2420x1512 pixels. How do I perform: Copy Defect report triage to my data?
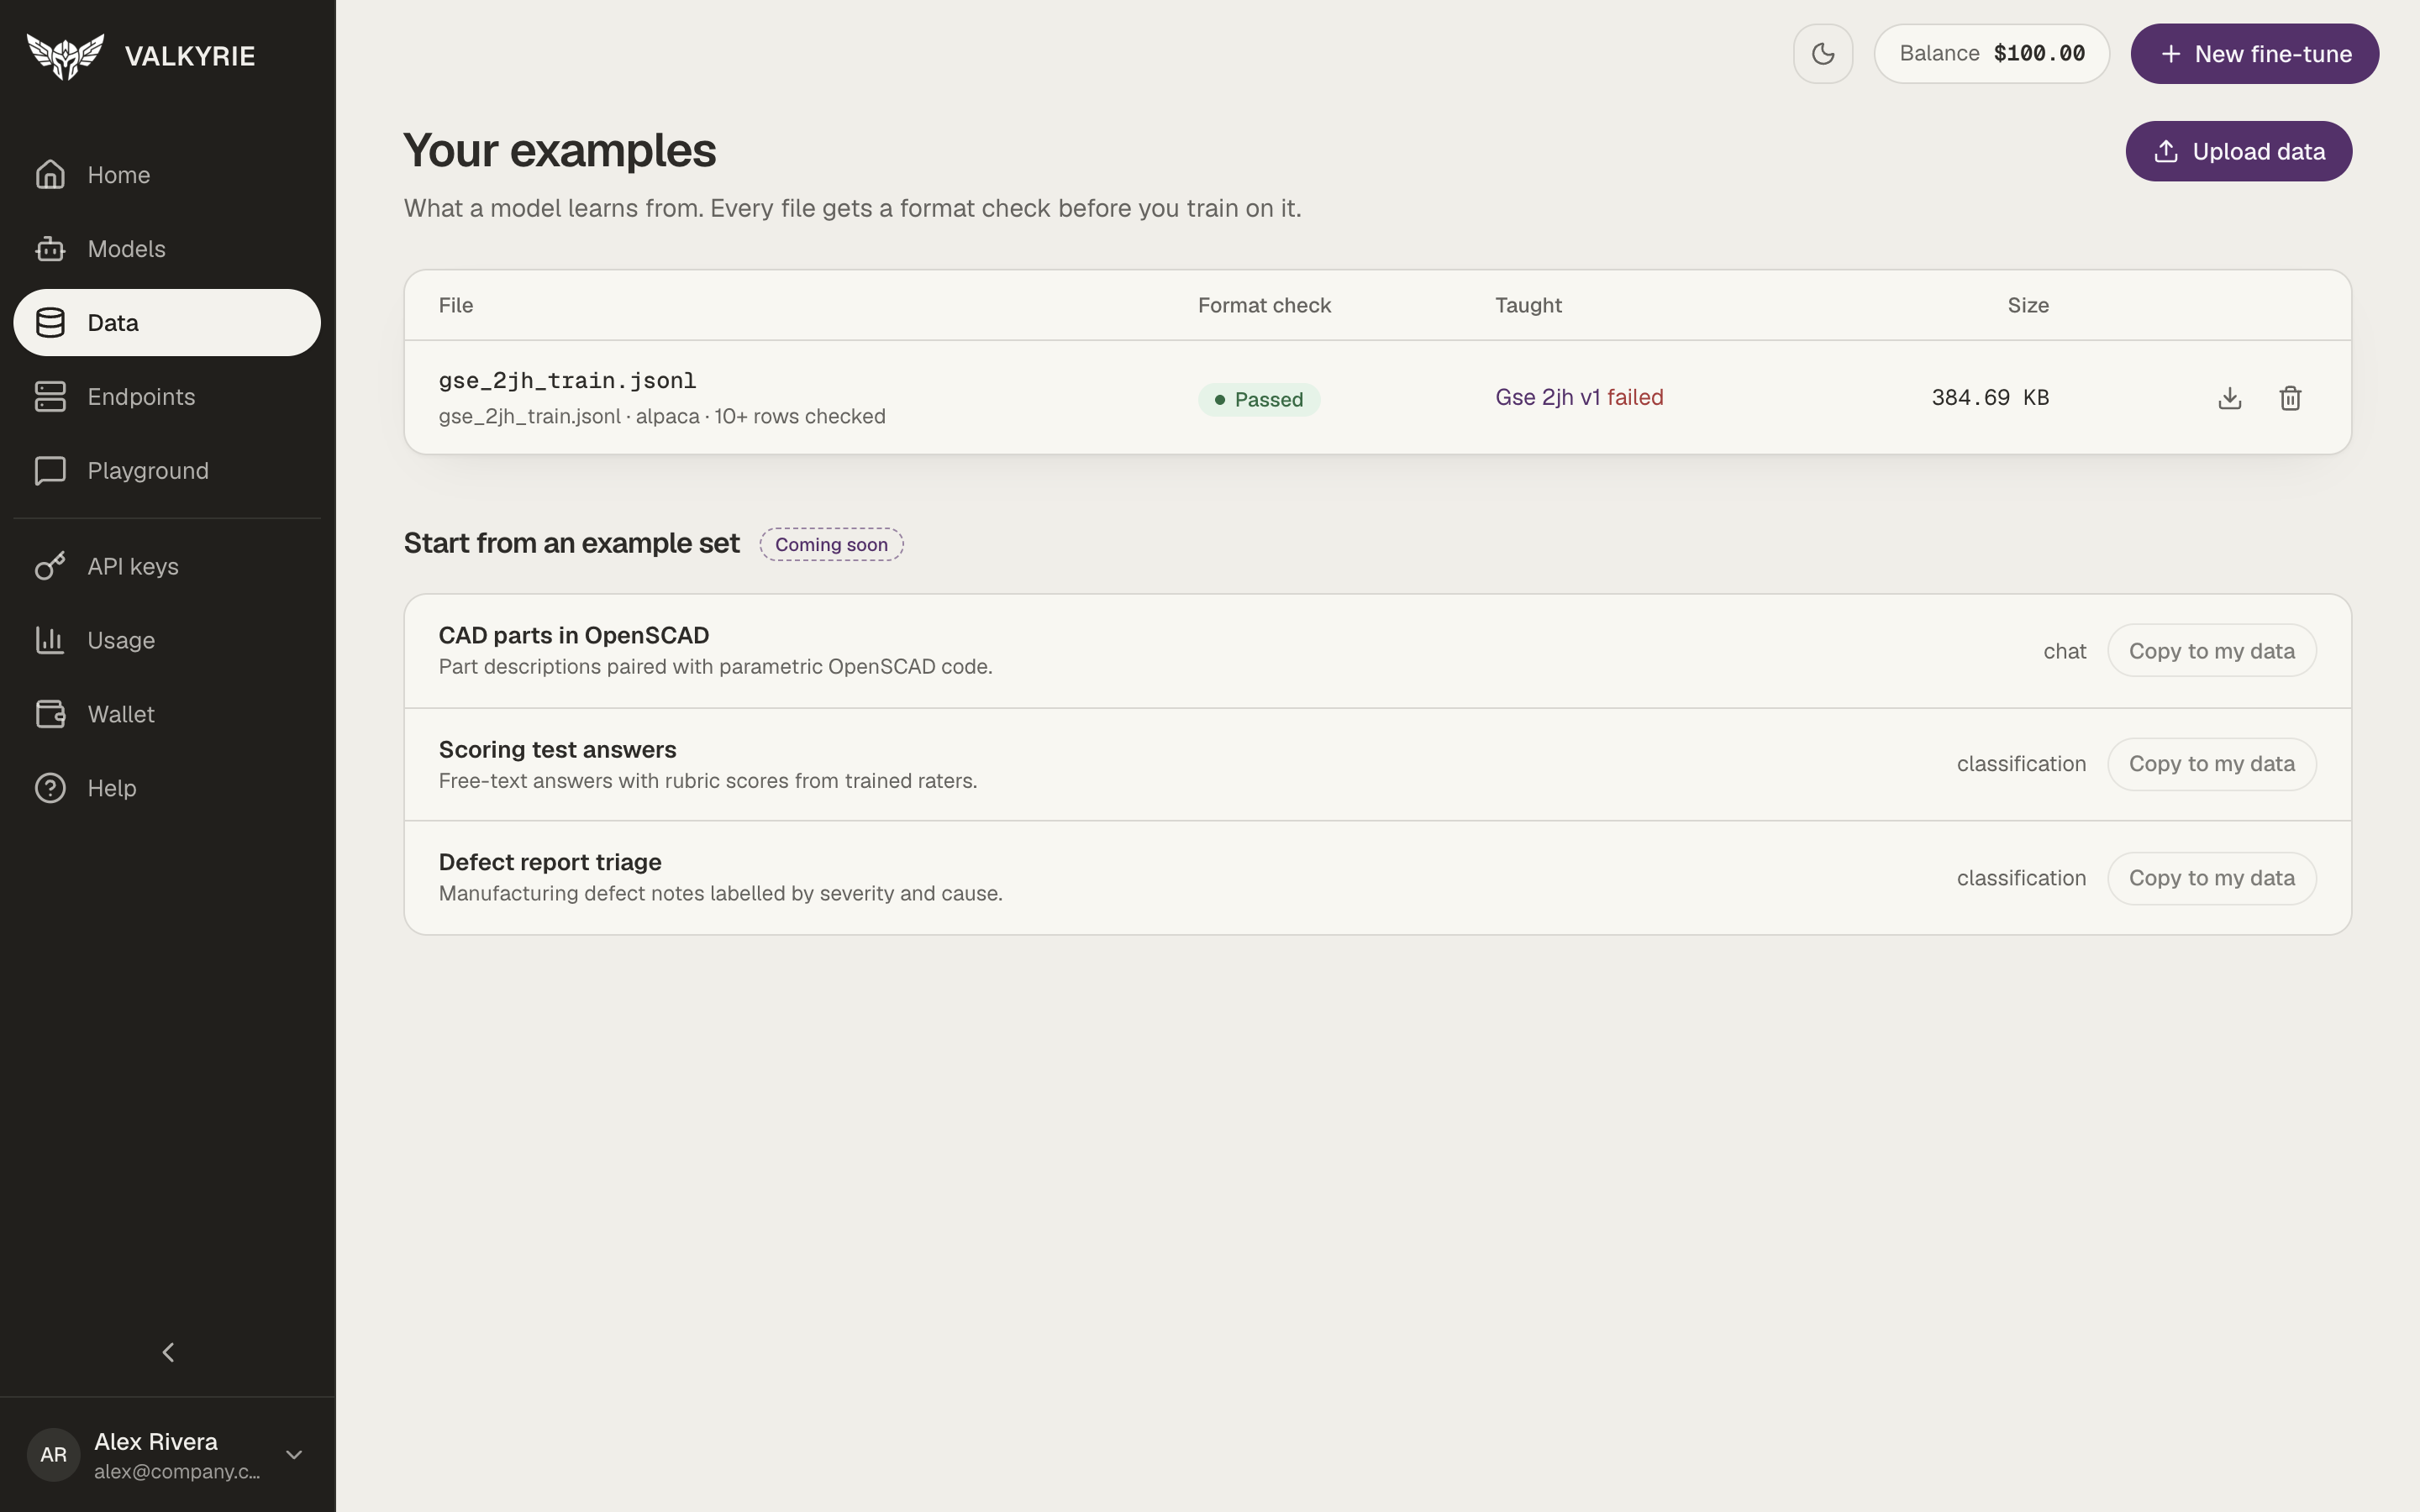click(x=2212, y=878)
